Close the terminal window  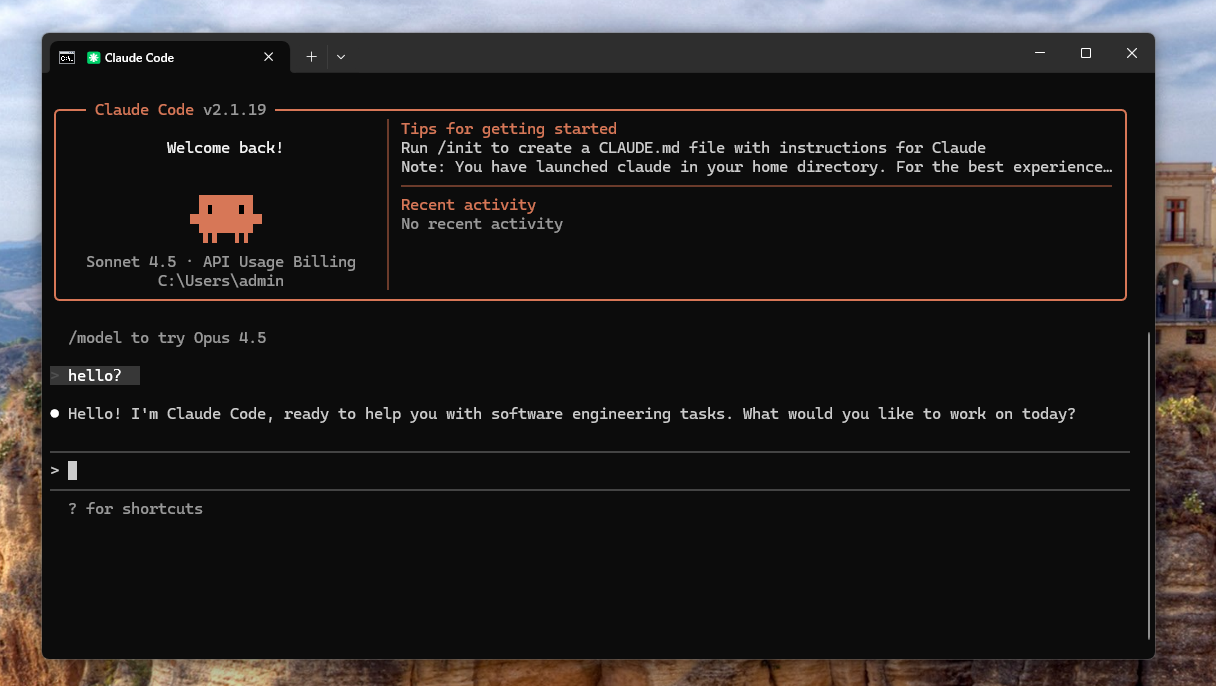(1132, 53)
